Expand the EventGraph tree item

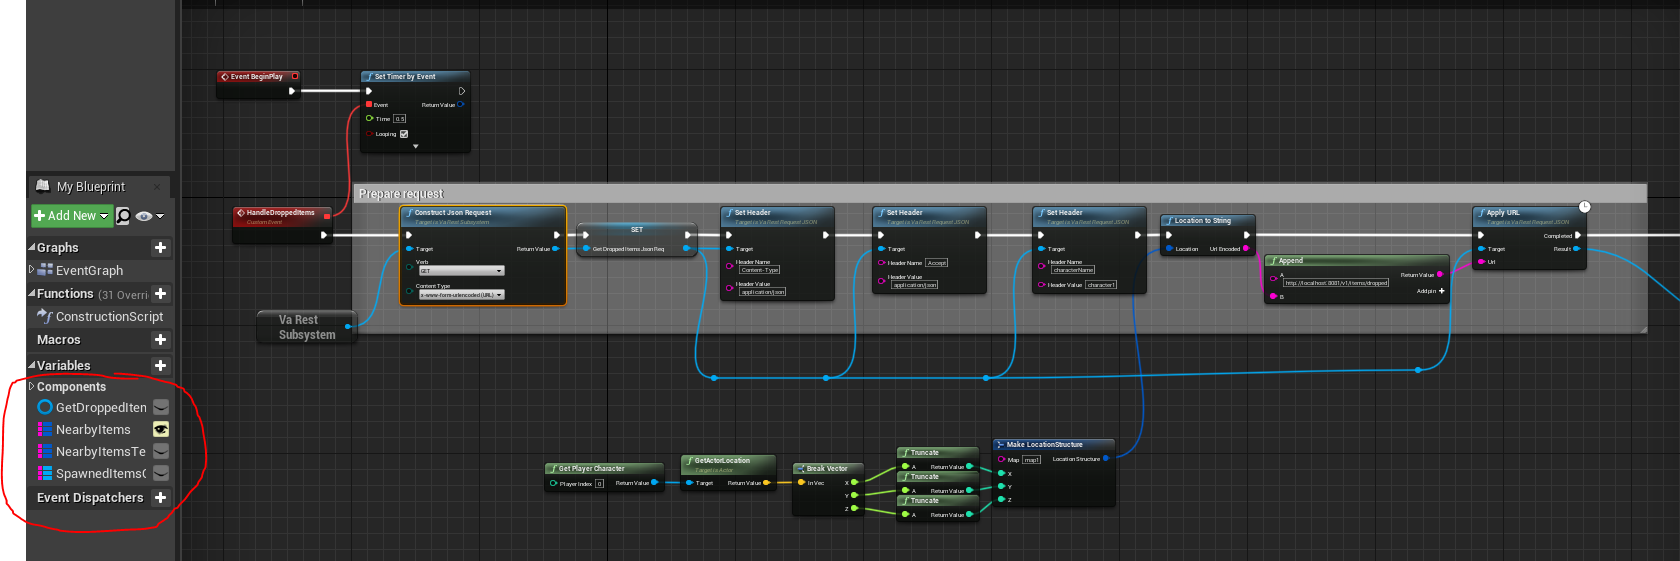coord(31,269)
